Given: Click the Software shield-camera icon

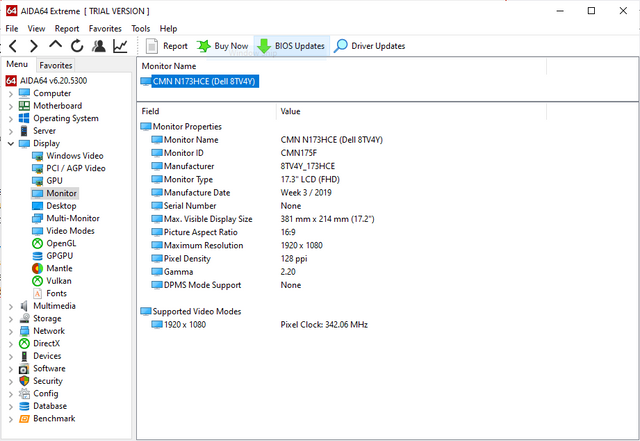Looking at the screenshot, I should (x=24, y=369).
